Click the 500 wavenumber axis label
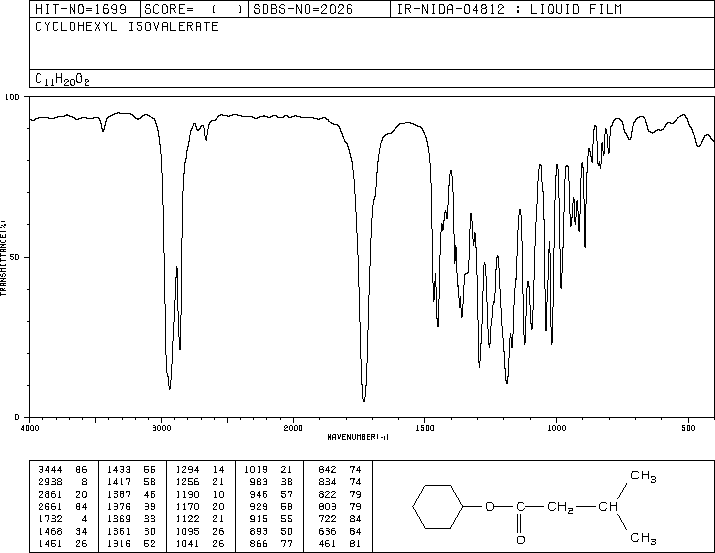 (x=688, y=428)
